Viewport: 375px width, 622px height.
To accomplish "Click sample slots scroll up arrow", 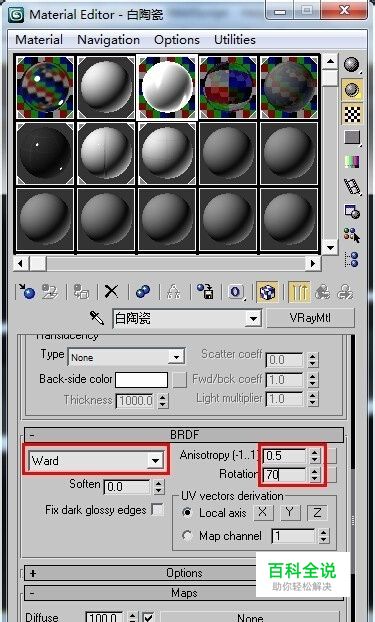I will pyautogui.click(x=330, y=61).
